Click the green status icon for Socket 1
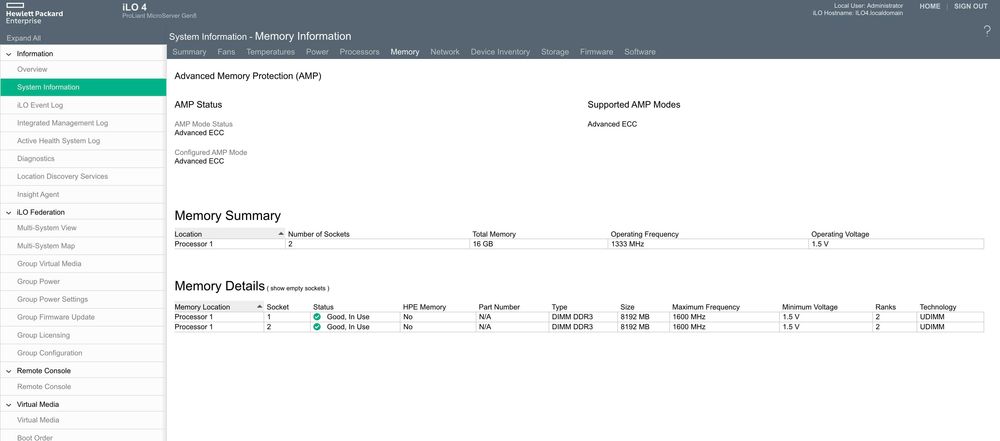Image resolution: width=1000 pixels, height=441 pixels. click(317, 317)
